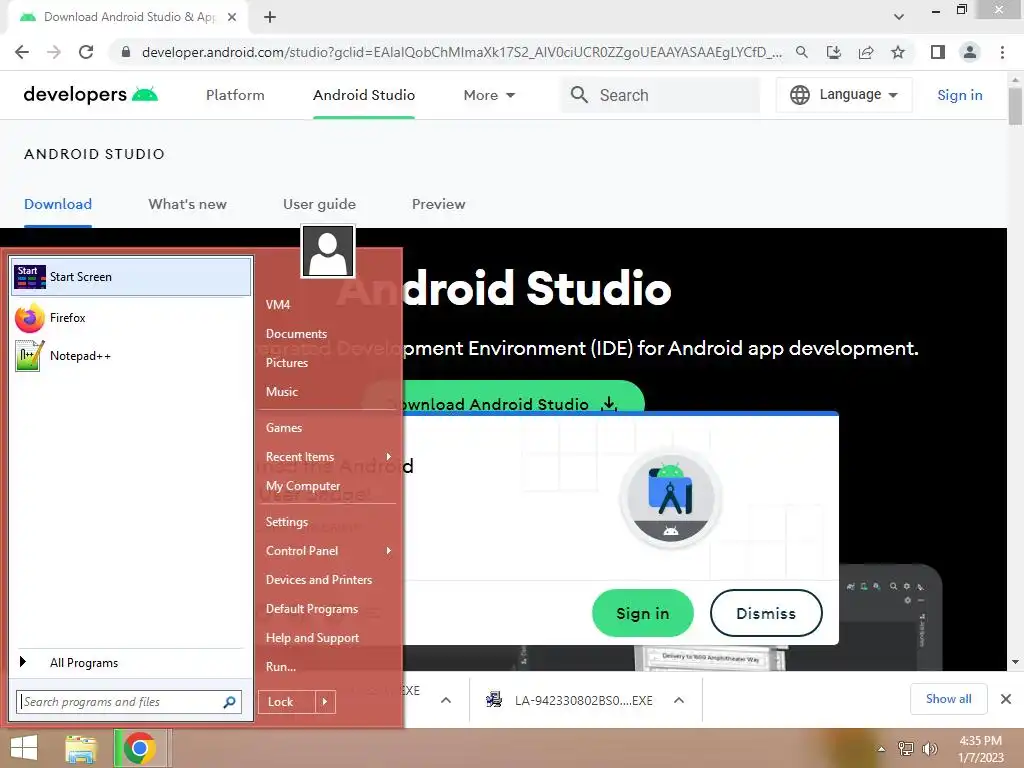Open Settings from Start menu
This screenshot has height=768, width=1024.
tap(287, 522)
